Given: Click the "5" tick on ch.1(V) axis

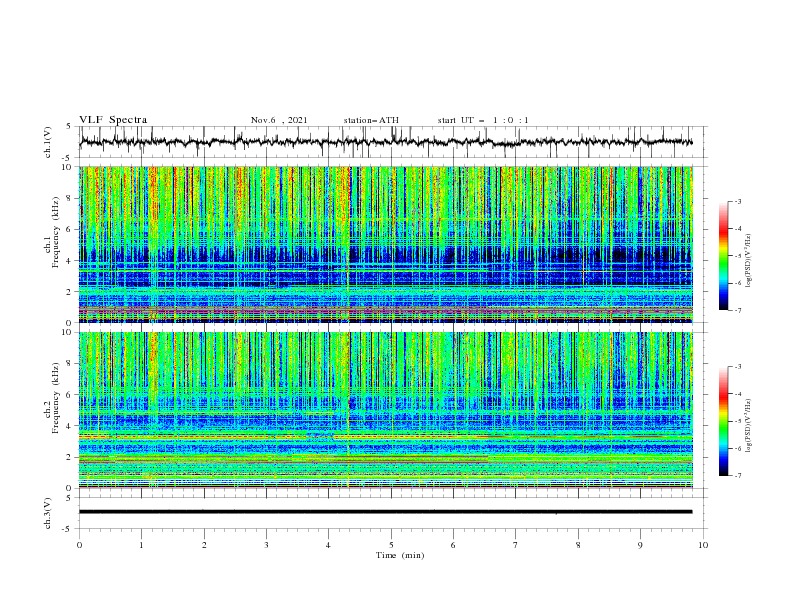Looking at the screenshot, I should 69,127.
